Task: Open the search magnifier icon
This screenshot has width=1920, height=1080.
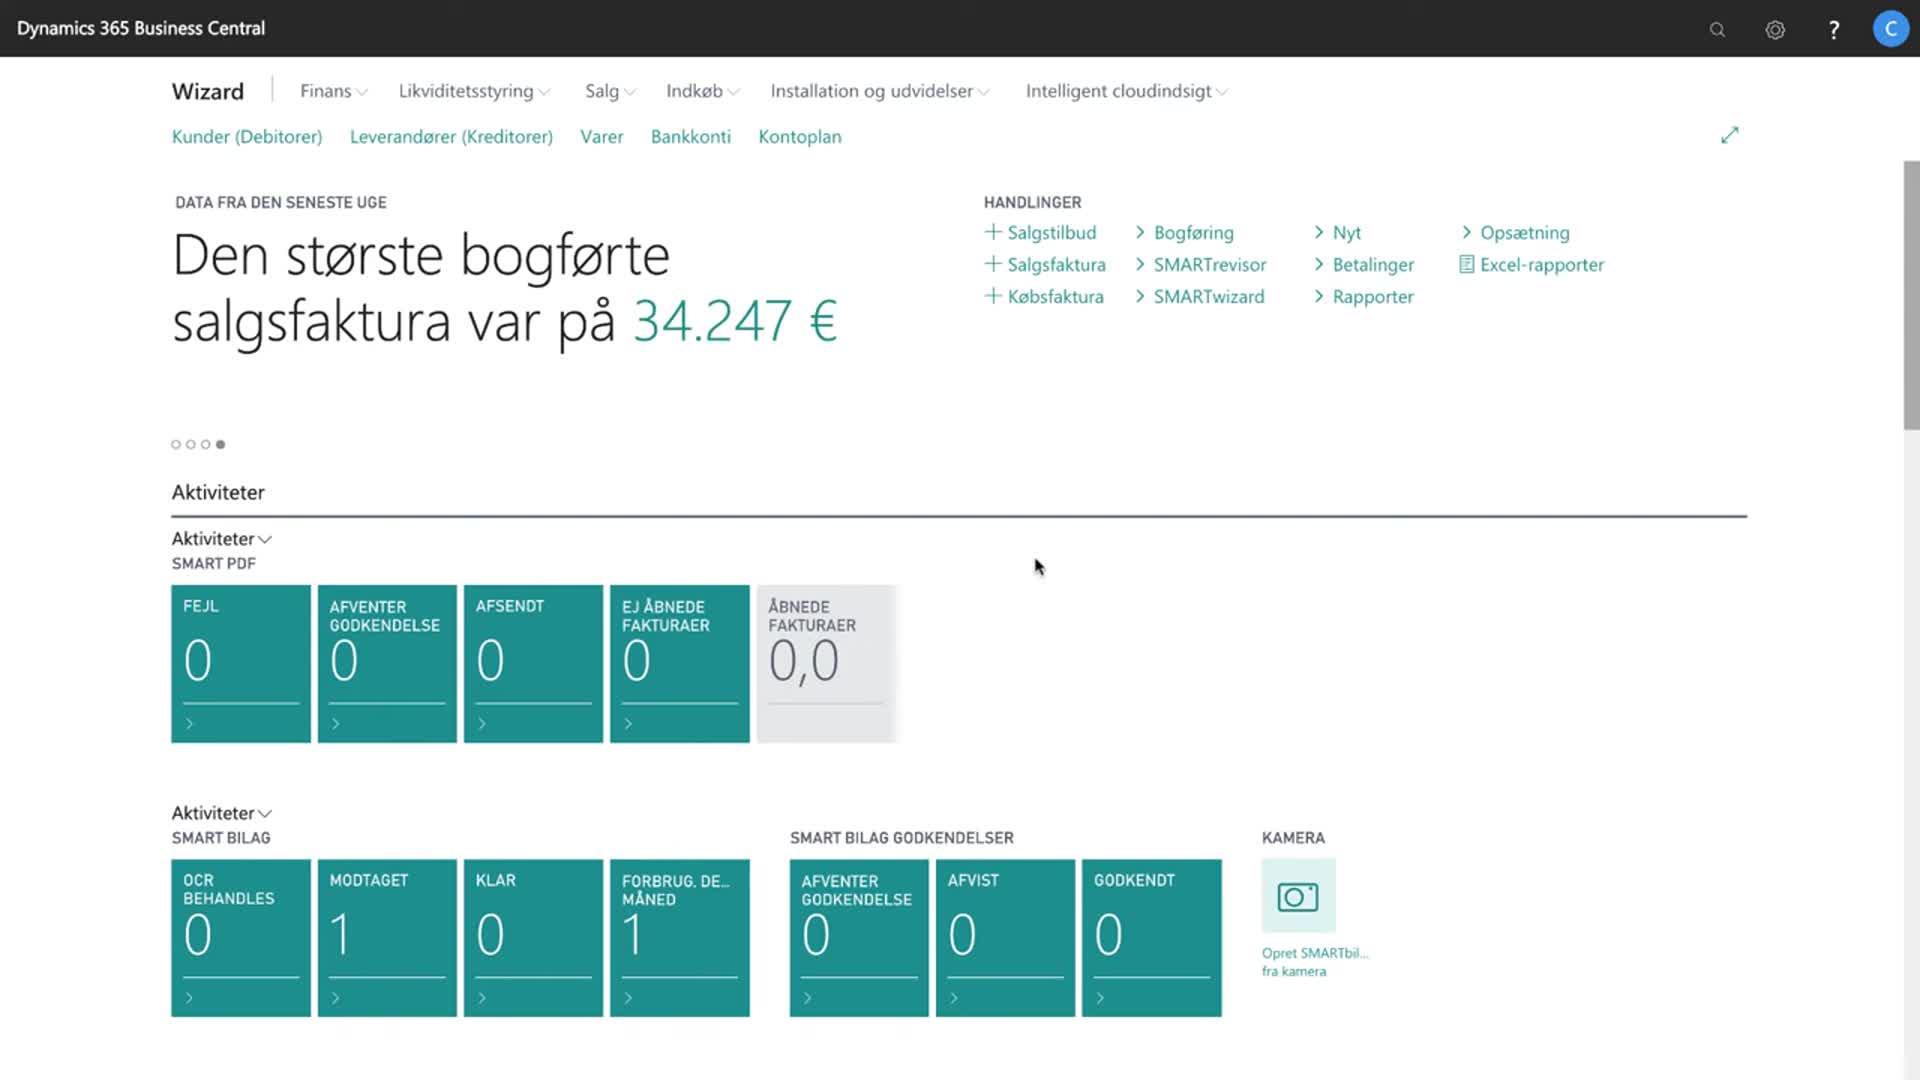Action: [1717, 30]
